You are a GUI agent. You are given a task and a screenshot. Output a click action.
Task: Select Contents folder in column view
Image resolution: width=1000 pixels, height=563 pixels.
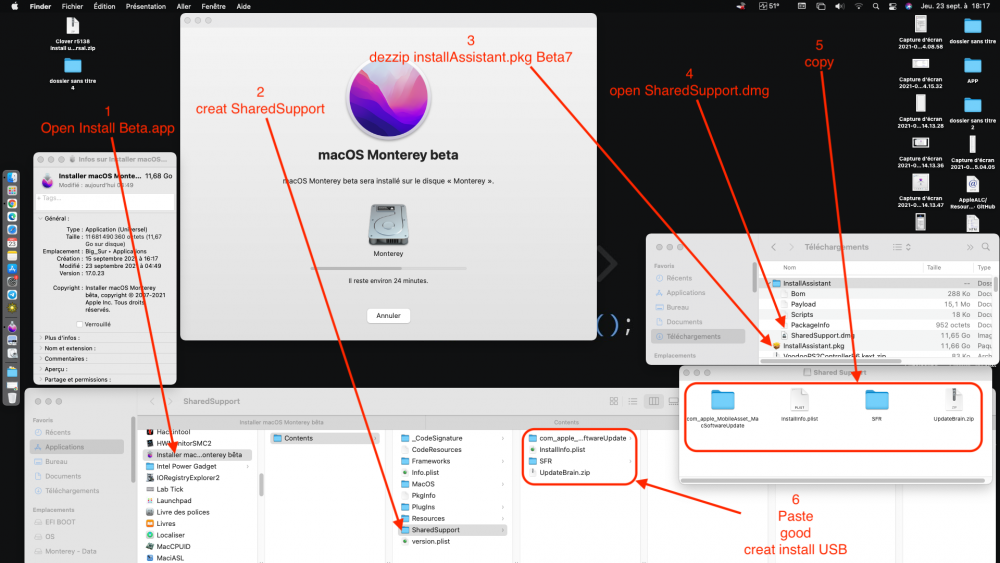click(324, 438)
